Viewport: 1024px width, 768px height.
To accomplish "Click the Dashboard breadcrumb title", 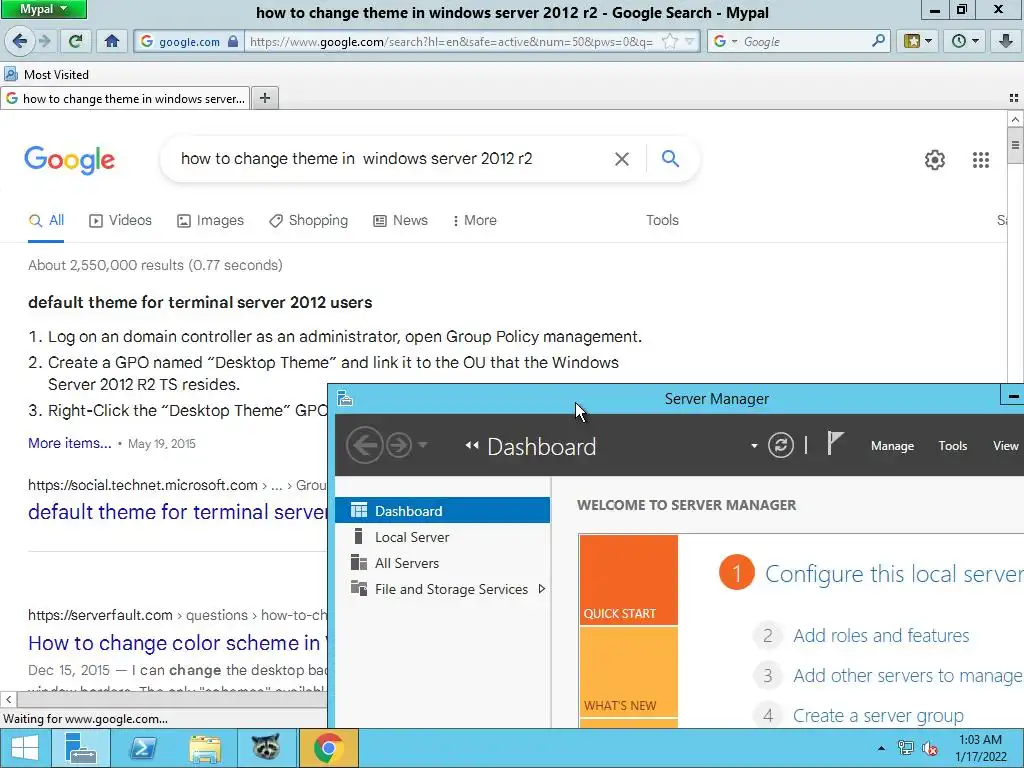I will (541, 447).
